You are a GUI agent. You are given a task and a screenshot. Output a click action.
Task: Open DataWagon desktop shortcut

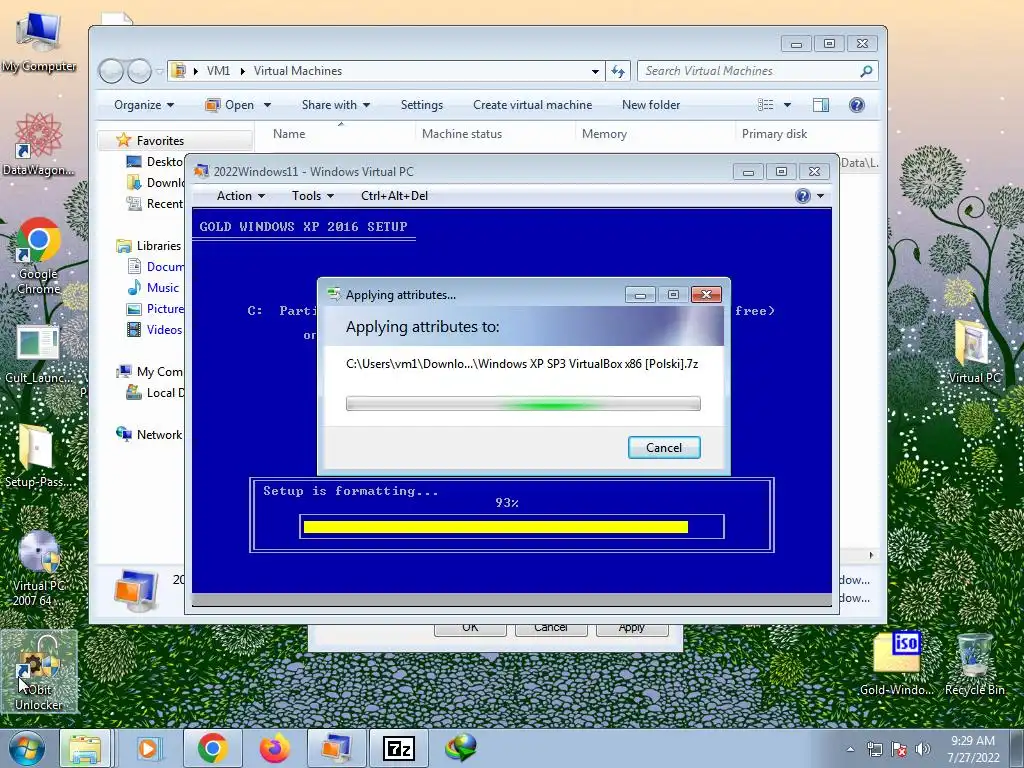(x=39, y=145)
